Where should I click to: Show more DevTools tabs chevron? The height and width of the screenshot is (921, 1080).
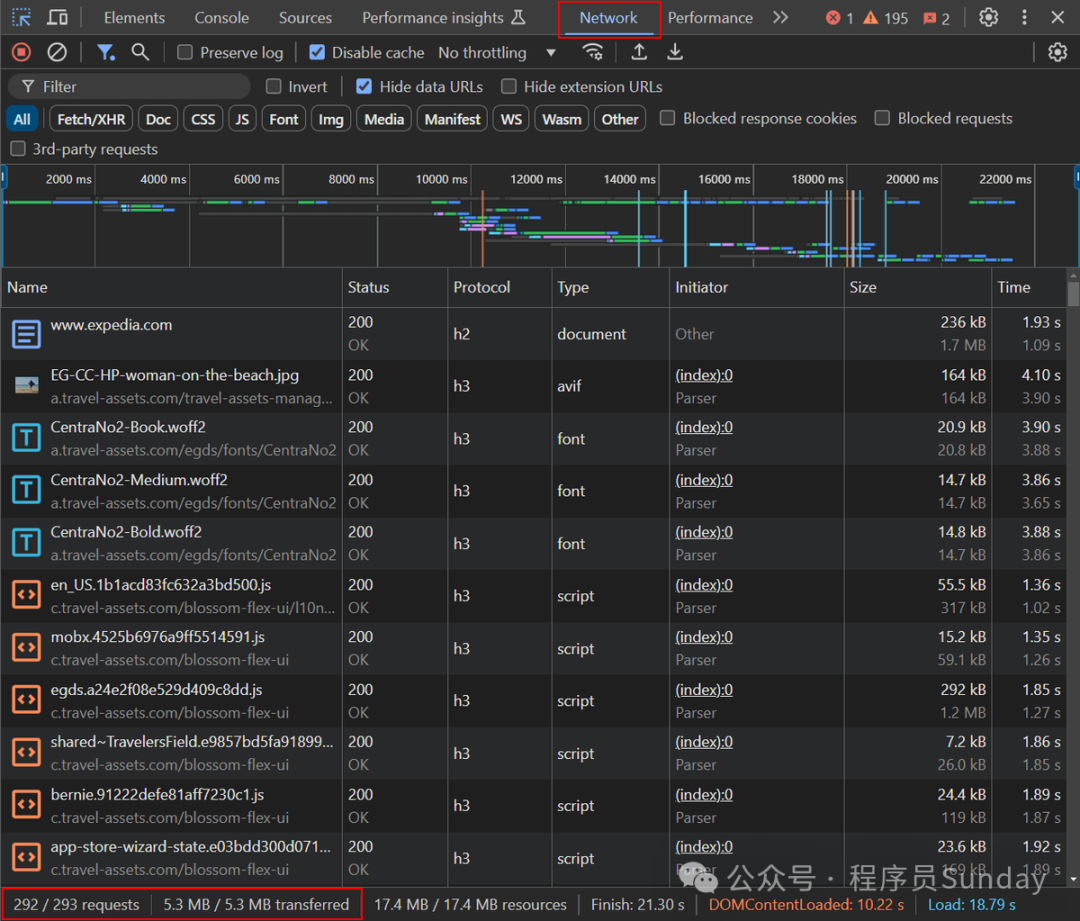pyautogui.click(x=780, y=17)
